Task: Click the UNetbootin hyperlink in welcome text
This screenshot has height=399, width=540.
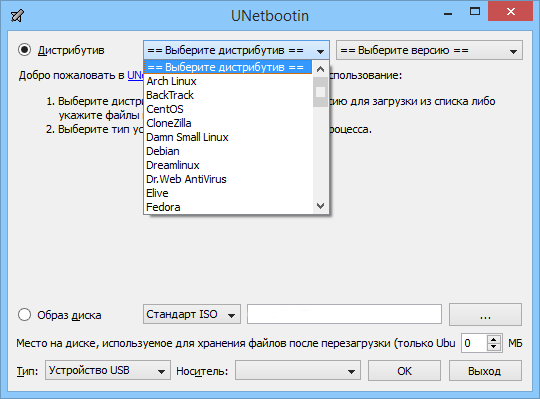Action: pos(135,75)
